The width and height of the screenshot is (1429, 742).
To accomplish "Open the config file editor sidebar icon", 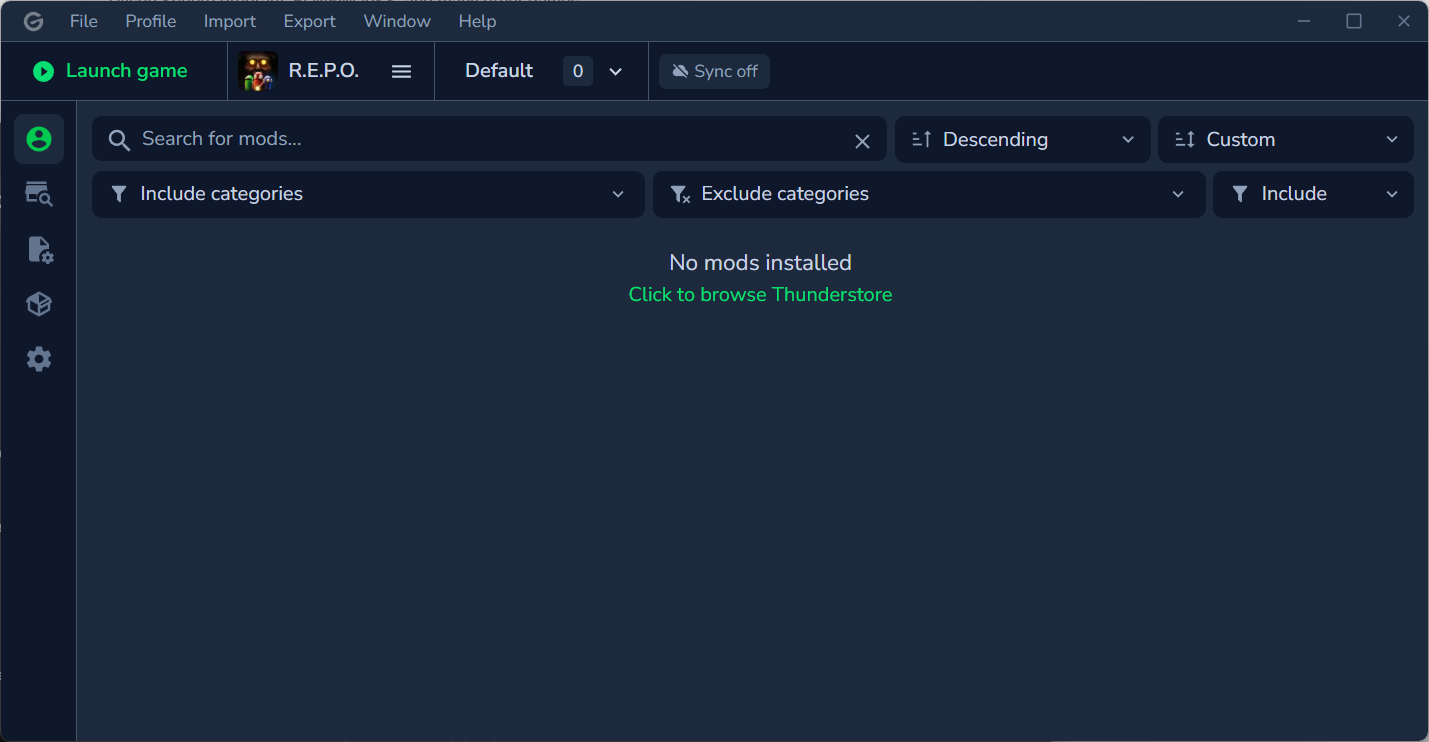I will [x=39, y=249].
